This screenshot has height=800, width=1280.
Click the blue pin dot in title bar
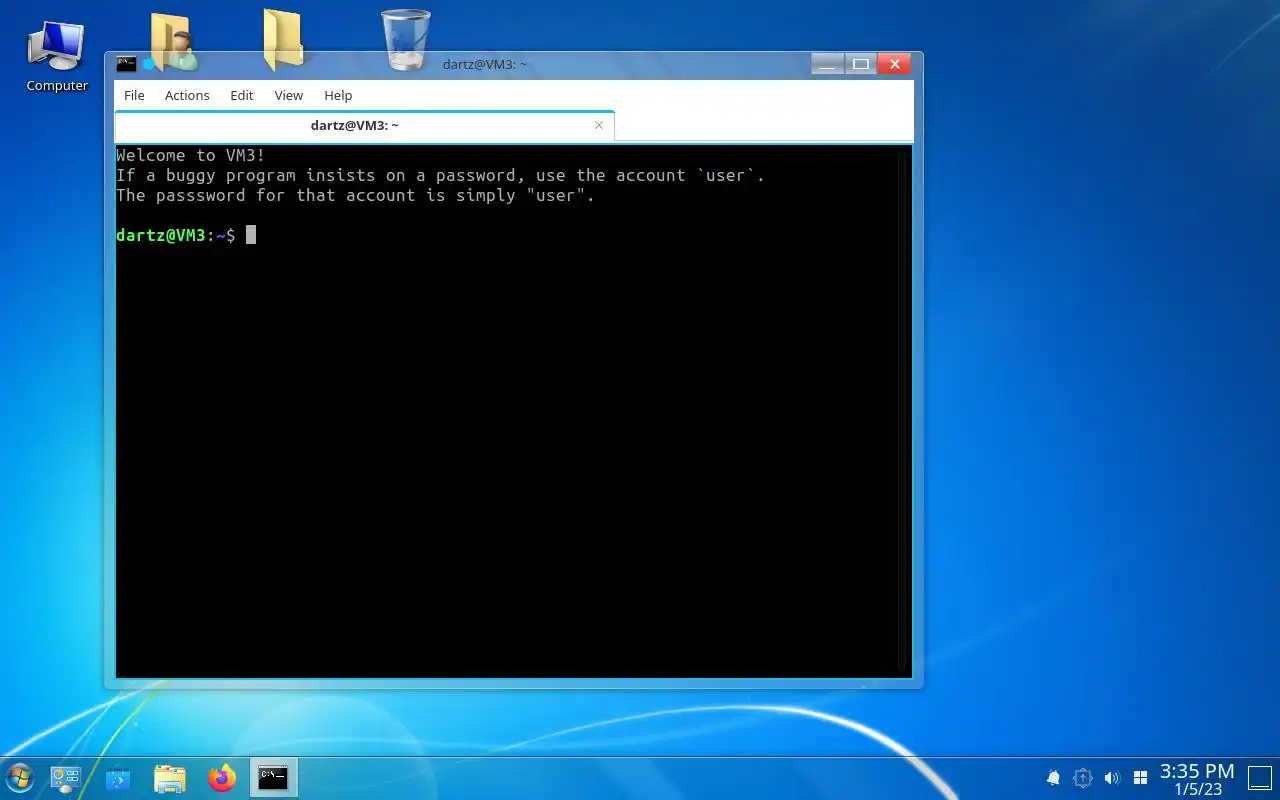[x=149, y=64]
